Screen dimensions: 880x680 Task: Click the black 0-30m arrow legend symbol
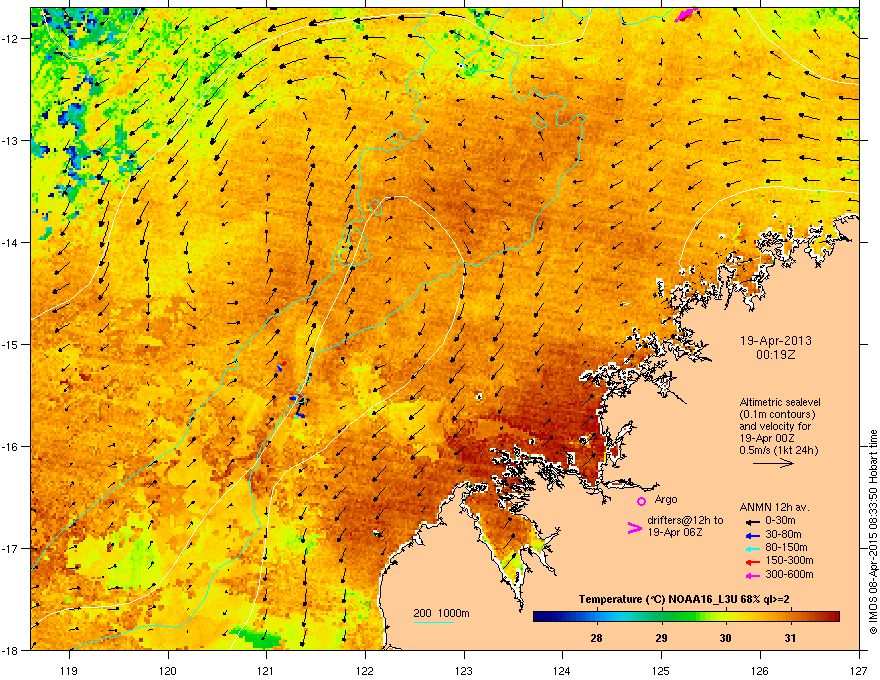click(x=752, y=522)
